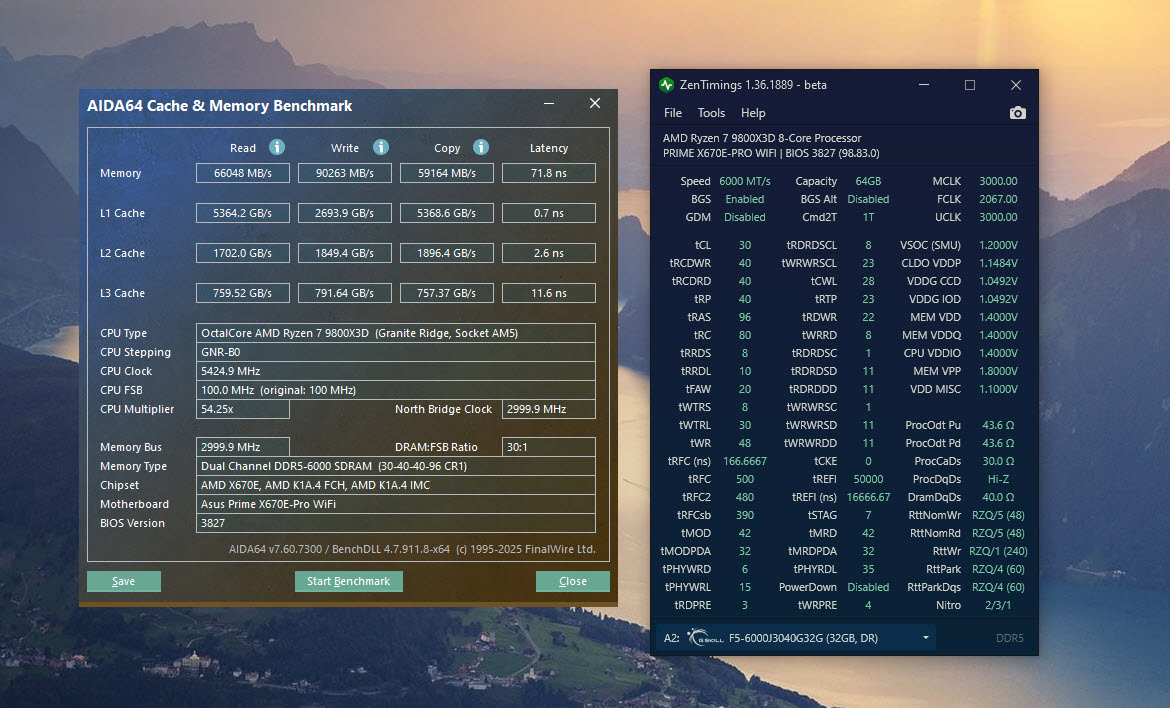Click the tREFI value 50000

tap(868, 479)
